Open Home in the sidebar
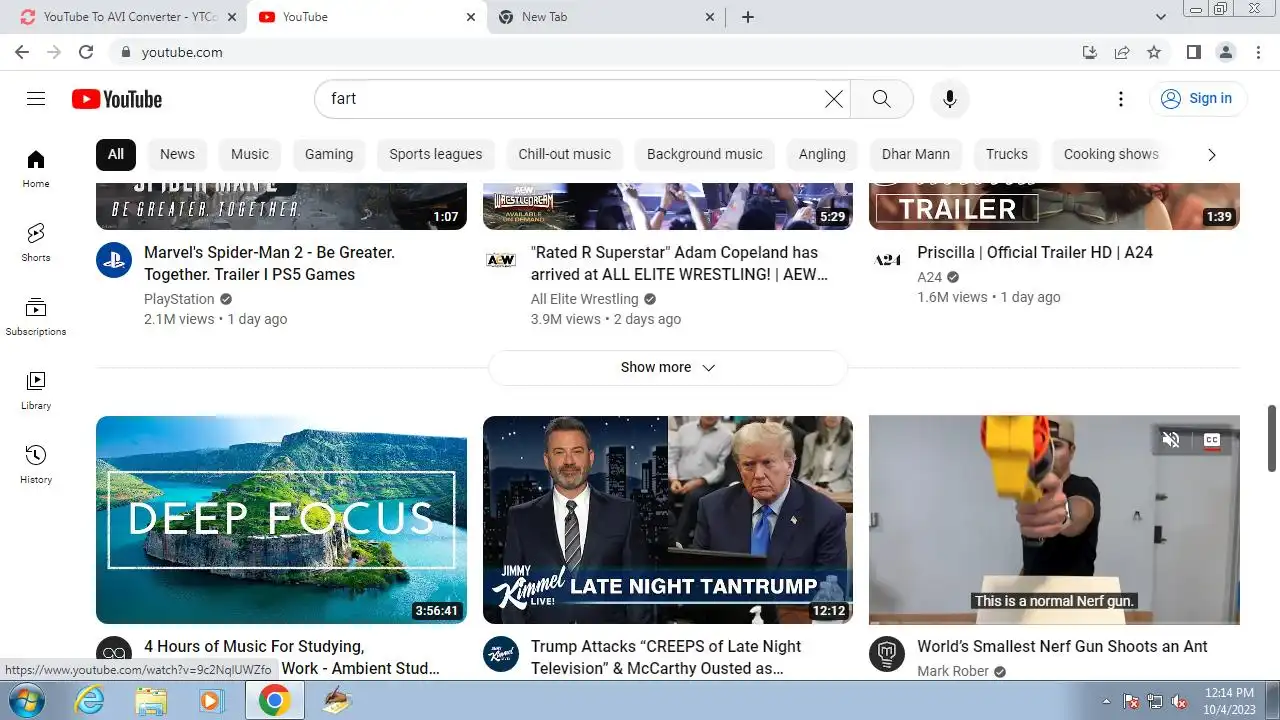Screen dimensions: 1280x720 tap(36, 169)
